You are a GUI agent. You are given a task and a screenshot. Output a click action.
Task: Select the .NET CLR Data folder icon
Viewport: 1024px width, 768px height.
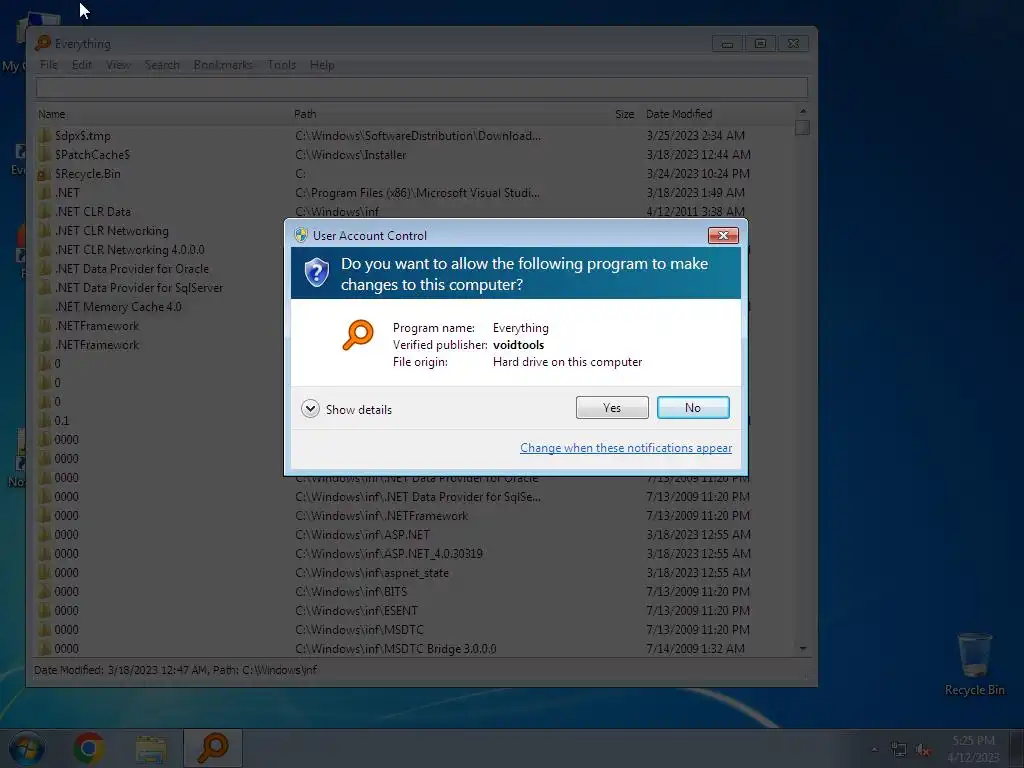(44, 212)
